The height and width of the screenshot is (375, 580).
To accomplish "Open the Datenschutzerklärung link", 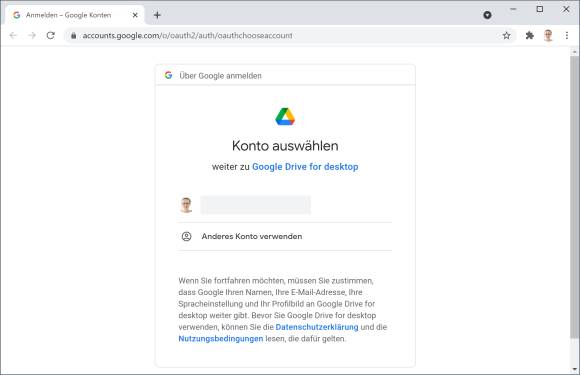I will 317,327.
